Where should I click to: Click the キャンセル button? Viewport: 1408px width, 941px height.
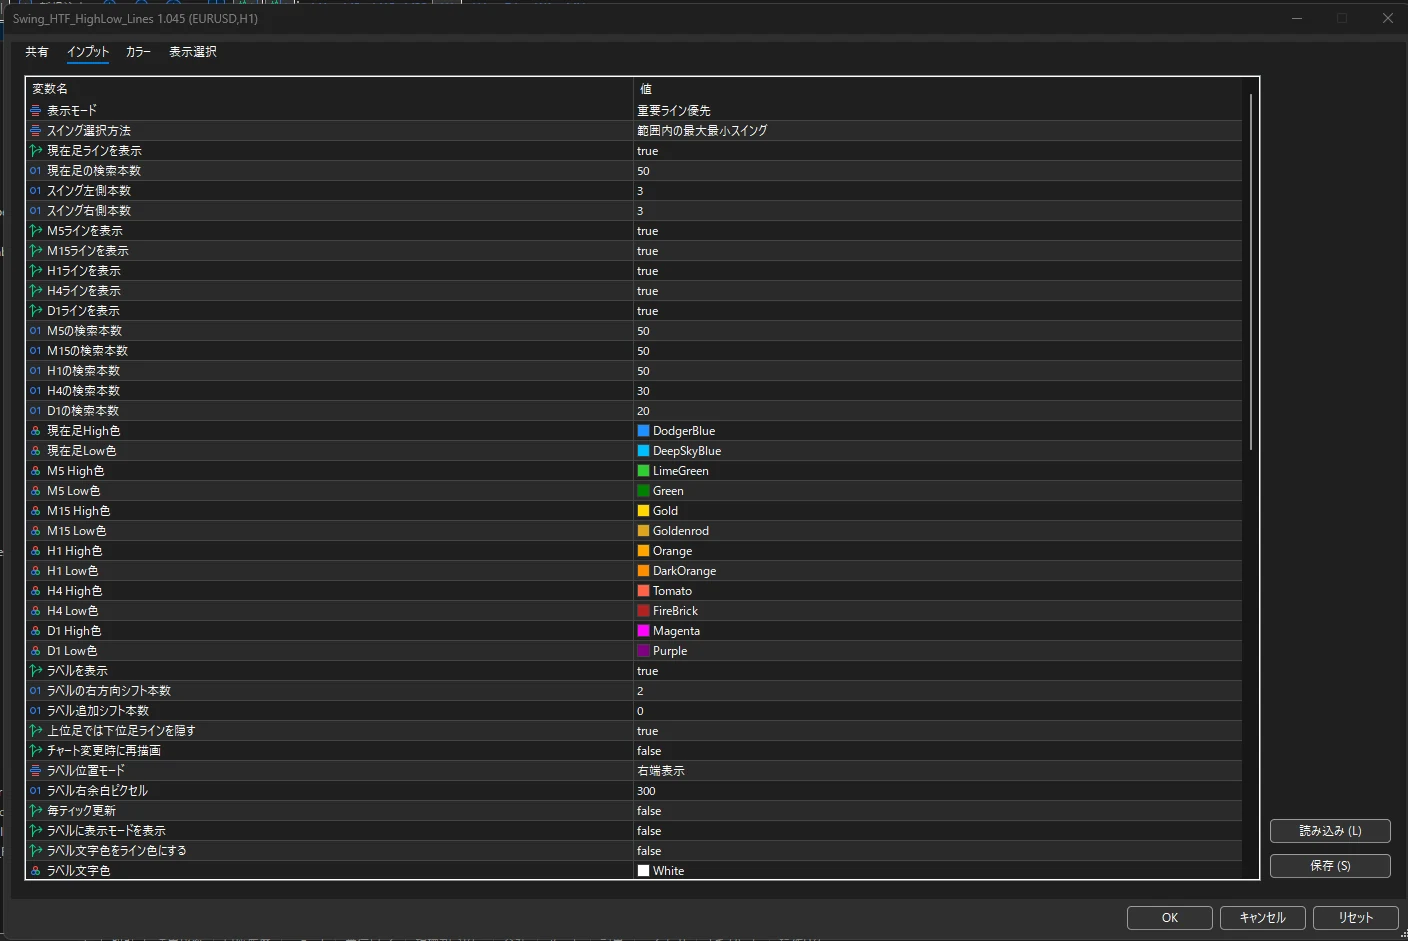pyautogui.click(x=1263, y=918)
